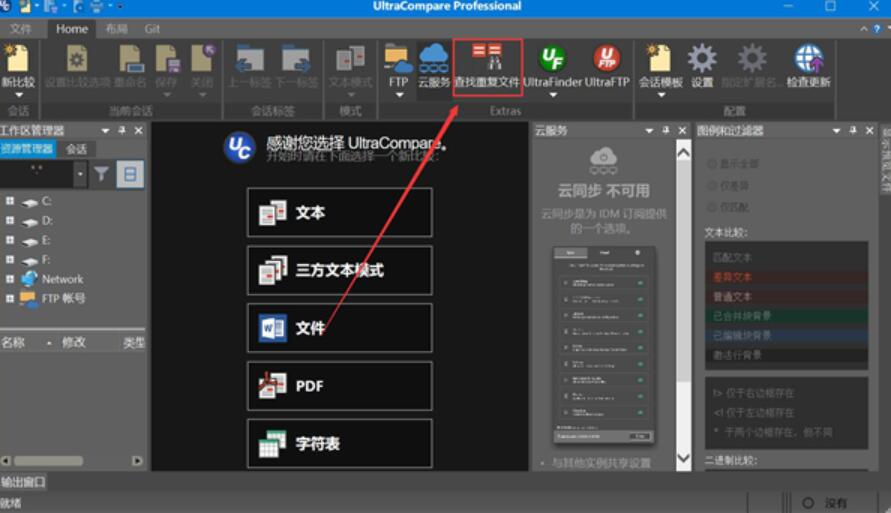Image resolution: width=891 pixels, height=513 pixels.
Task: Click the 关闭 close session icon
Action: (202, 58)
